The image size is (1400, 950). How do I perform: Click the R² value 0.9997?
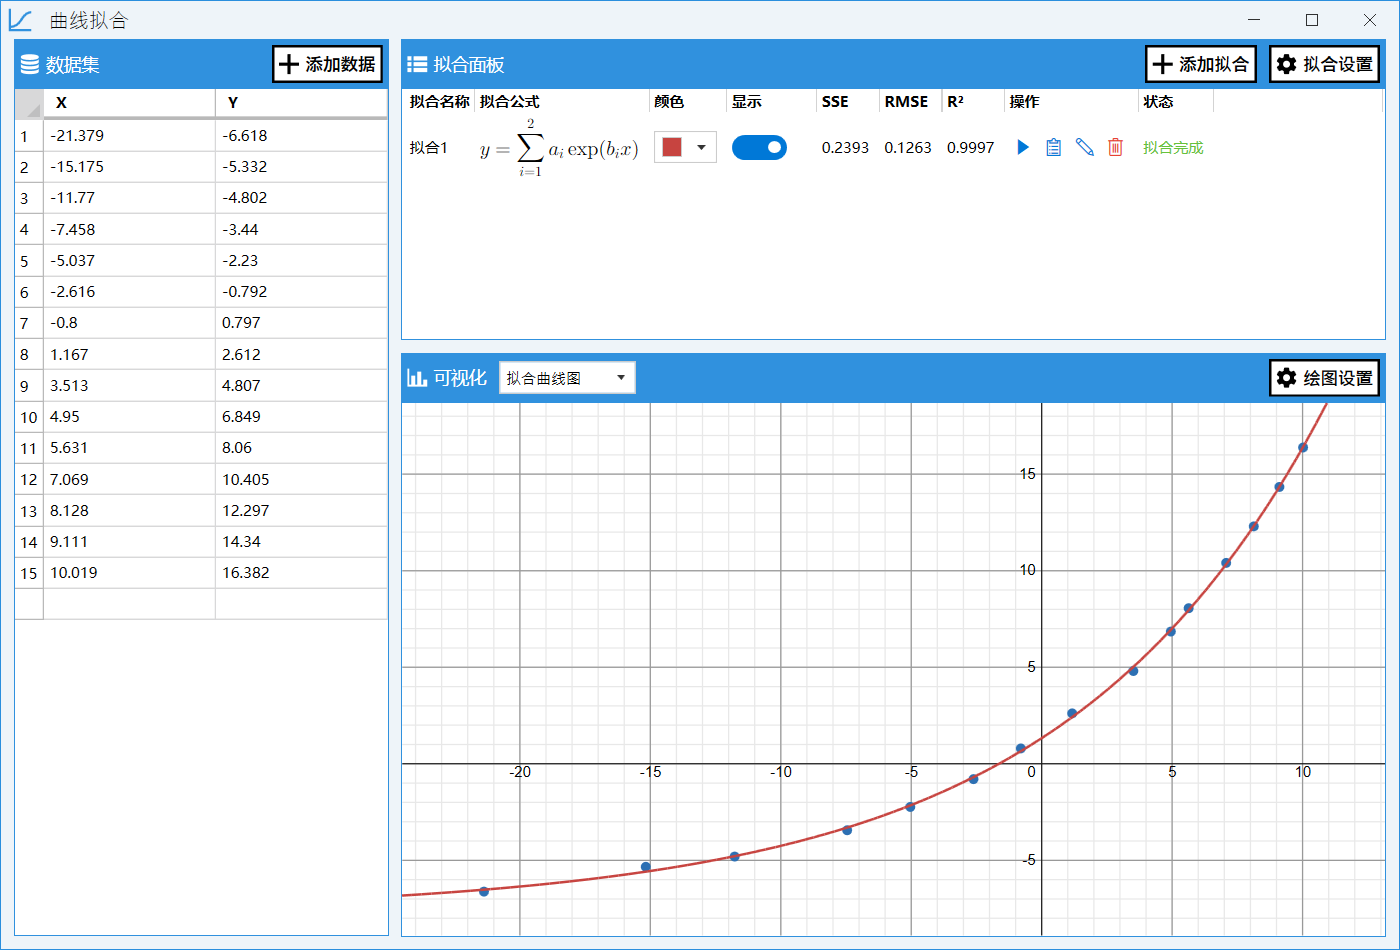(x=971, y=147)
